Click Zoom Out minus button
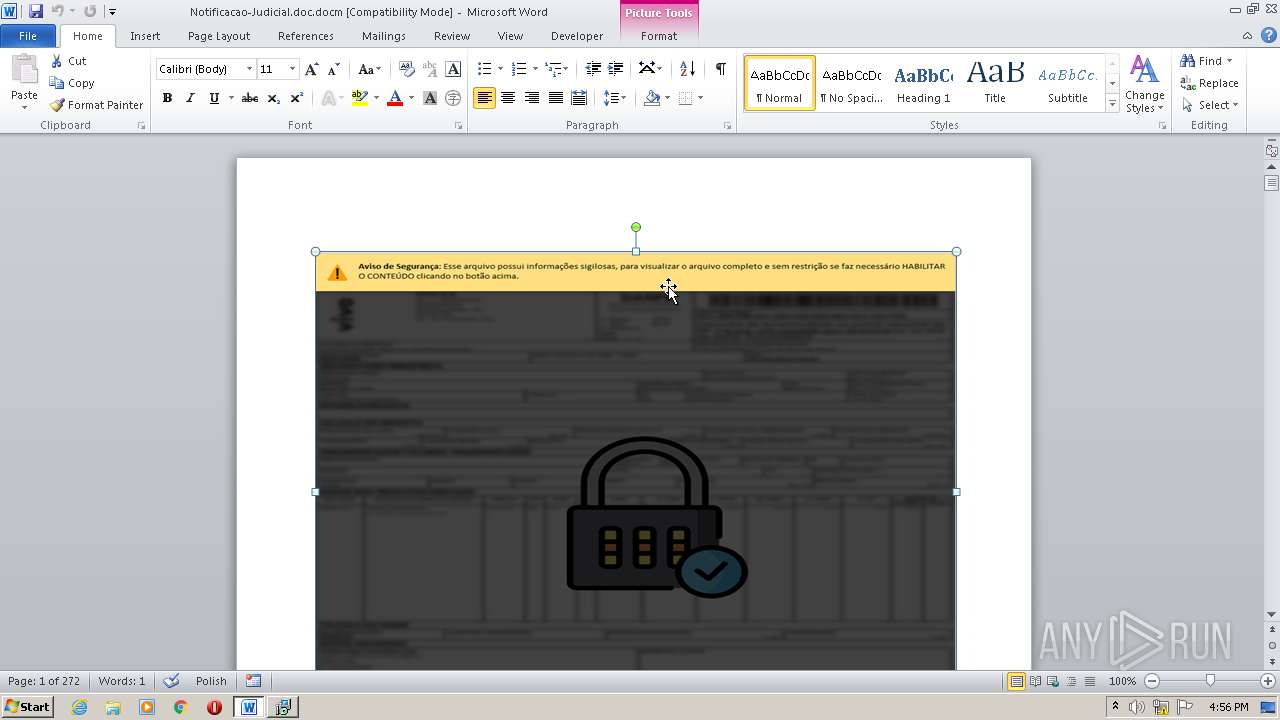 tap(1152, 681)
